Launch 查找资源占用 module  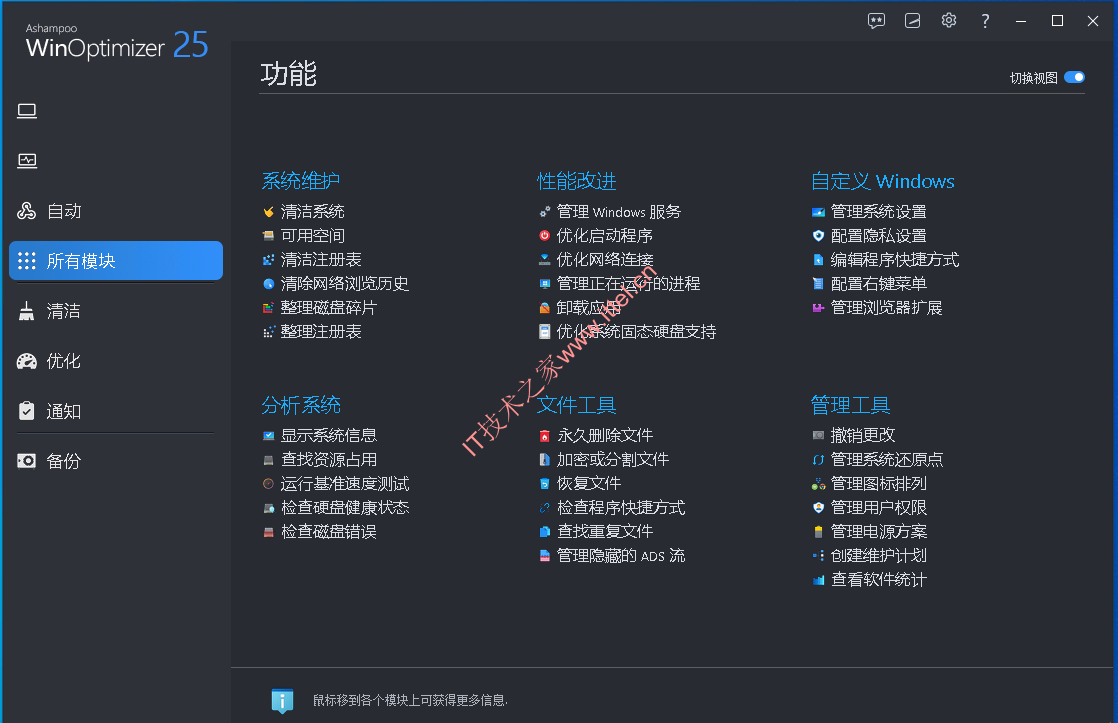(x=329, y=460)
